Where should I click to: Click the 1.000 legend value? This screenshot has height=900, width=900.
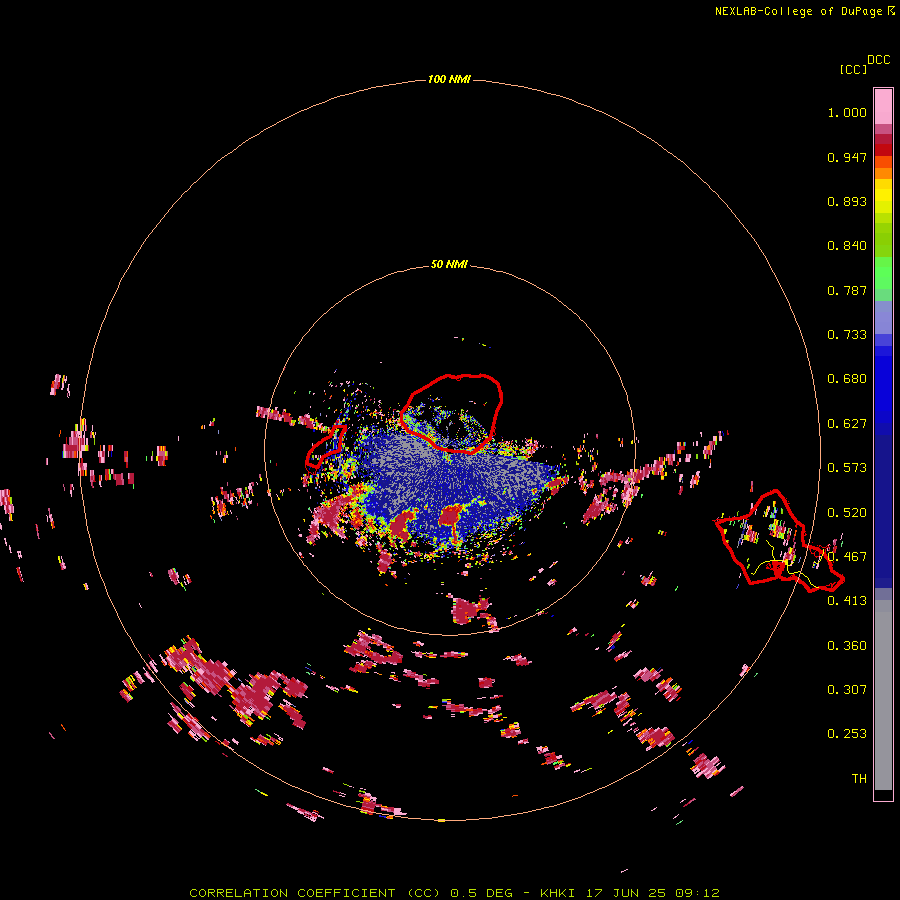pyautogui.click(x=847, y=112)
